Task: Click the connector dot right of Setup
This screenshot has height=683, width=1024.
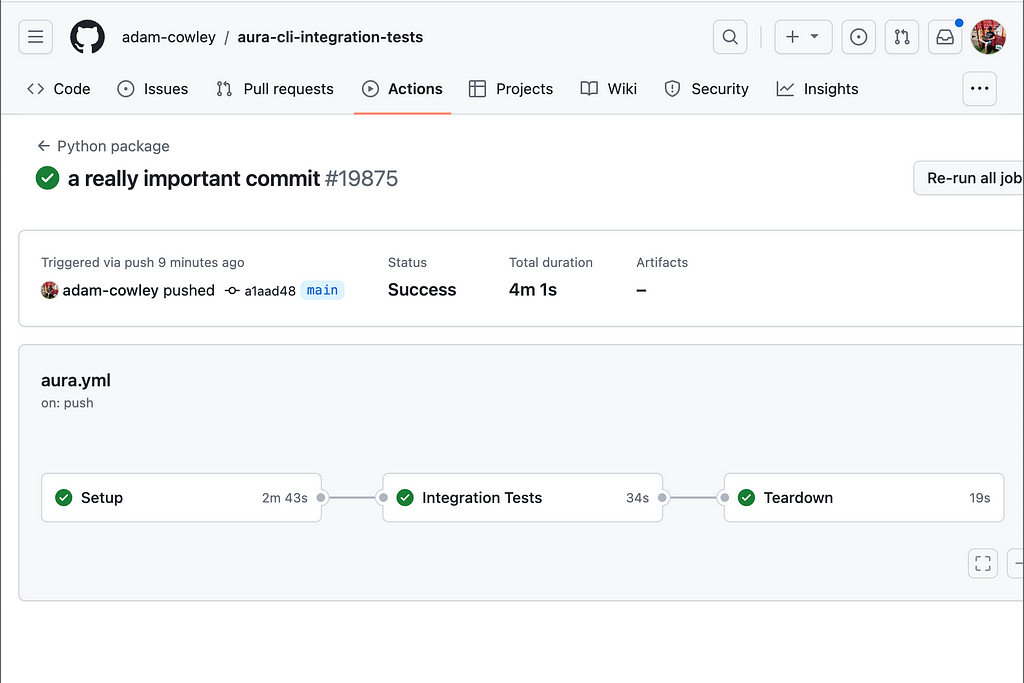Action: (321, 498)
